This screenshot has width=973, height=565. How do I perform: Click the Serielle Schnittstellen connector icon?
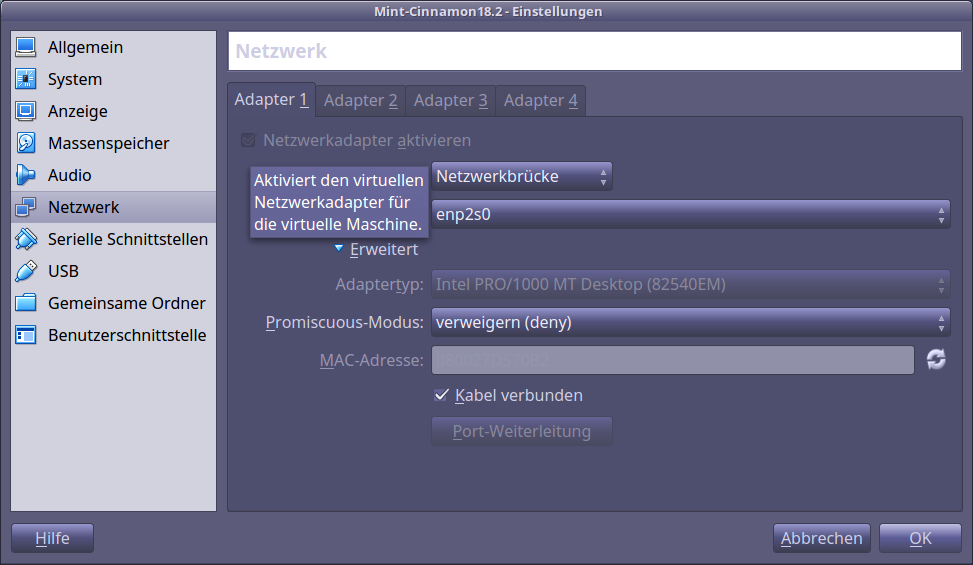[x=26, y=239]
